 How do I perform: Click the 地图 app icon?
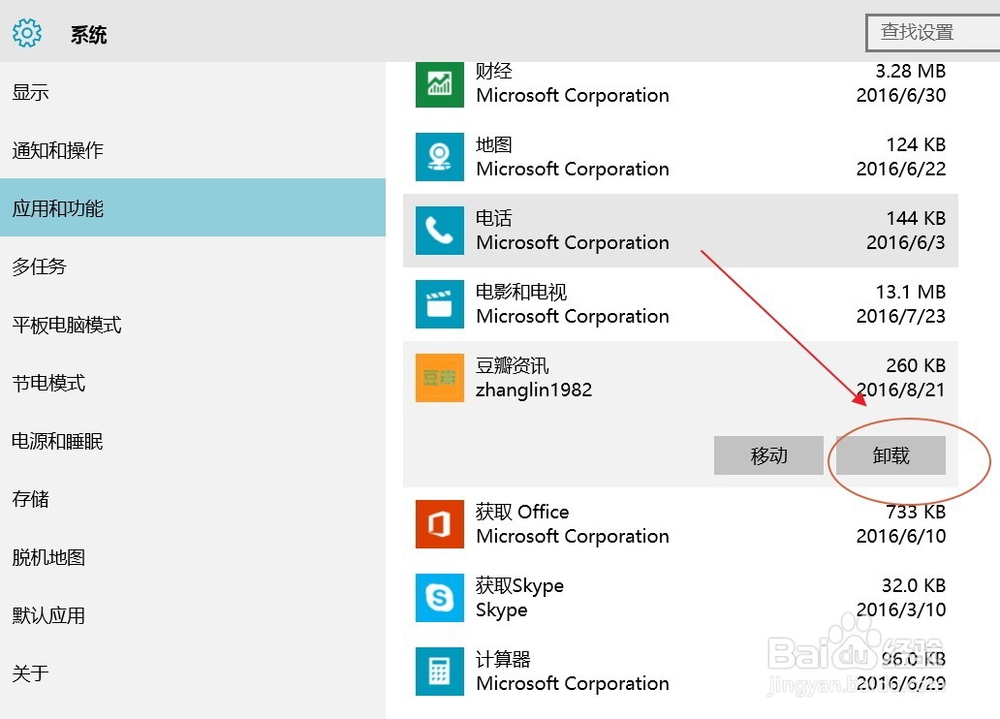tap(440, 157)
